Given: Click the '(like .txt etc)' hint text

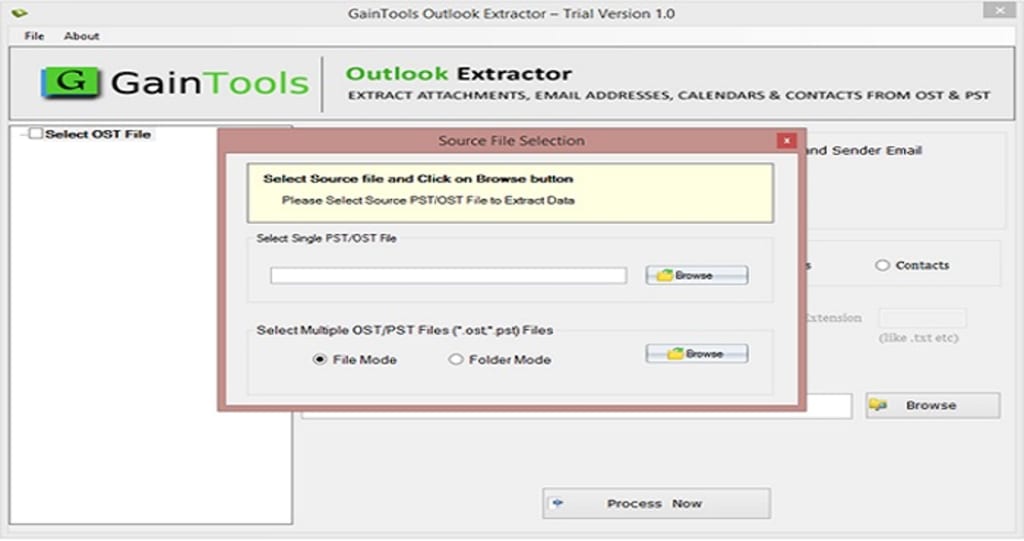Looking at the screenshot, I should click(918, 338).
